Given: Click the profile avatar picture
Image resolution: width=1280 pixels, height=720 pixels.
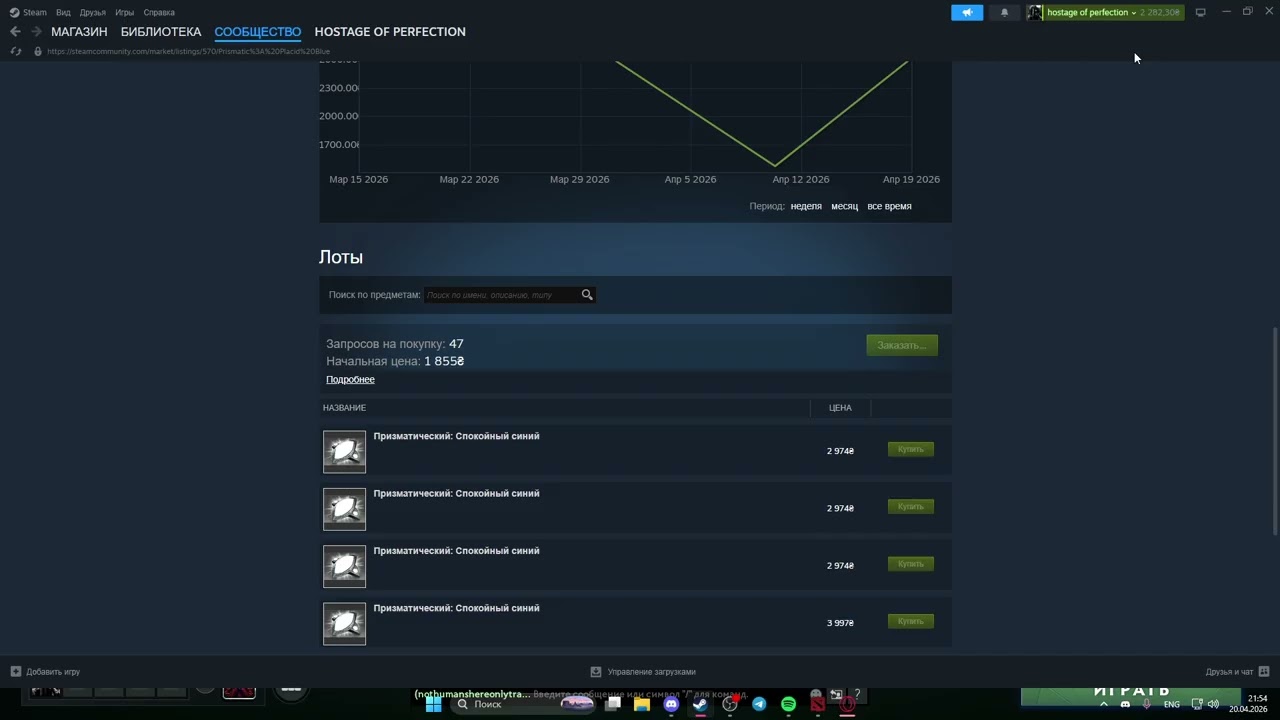Looking at the screenshot, I should (x=1035, y=12).
